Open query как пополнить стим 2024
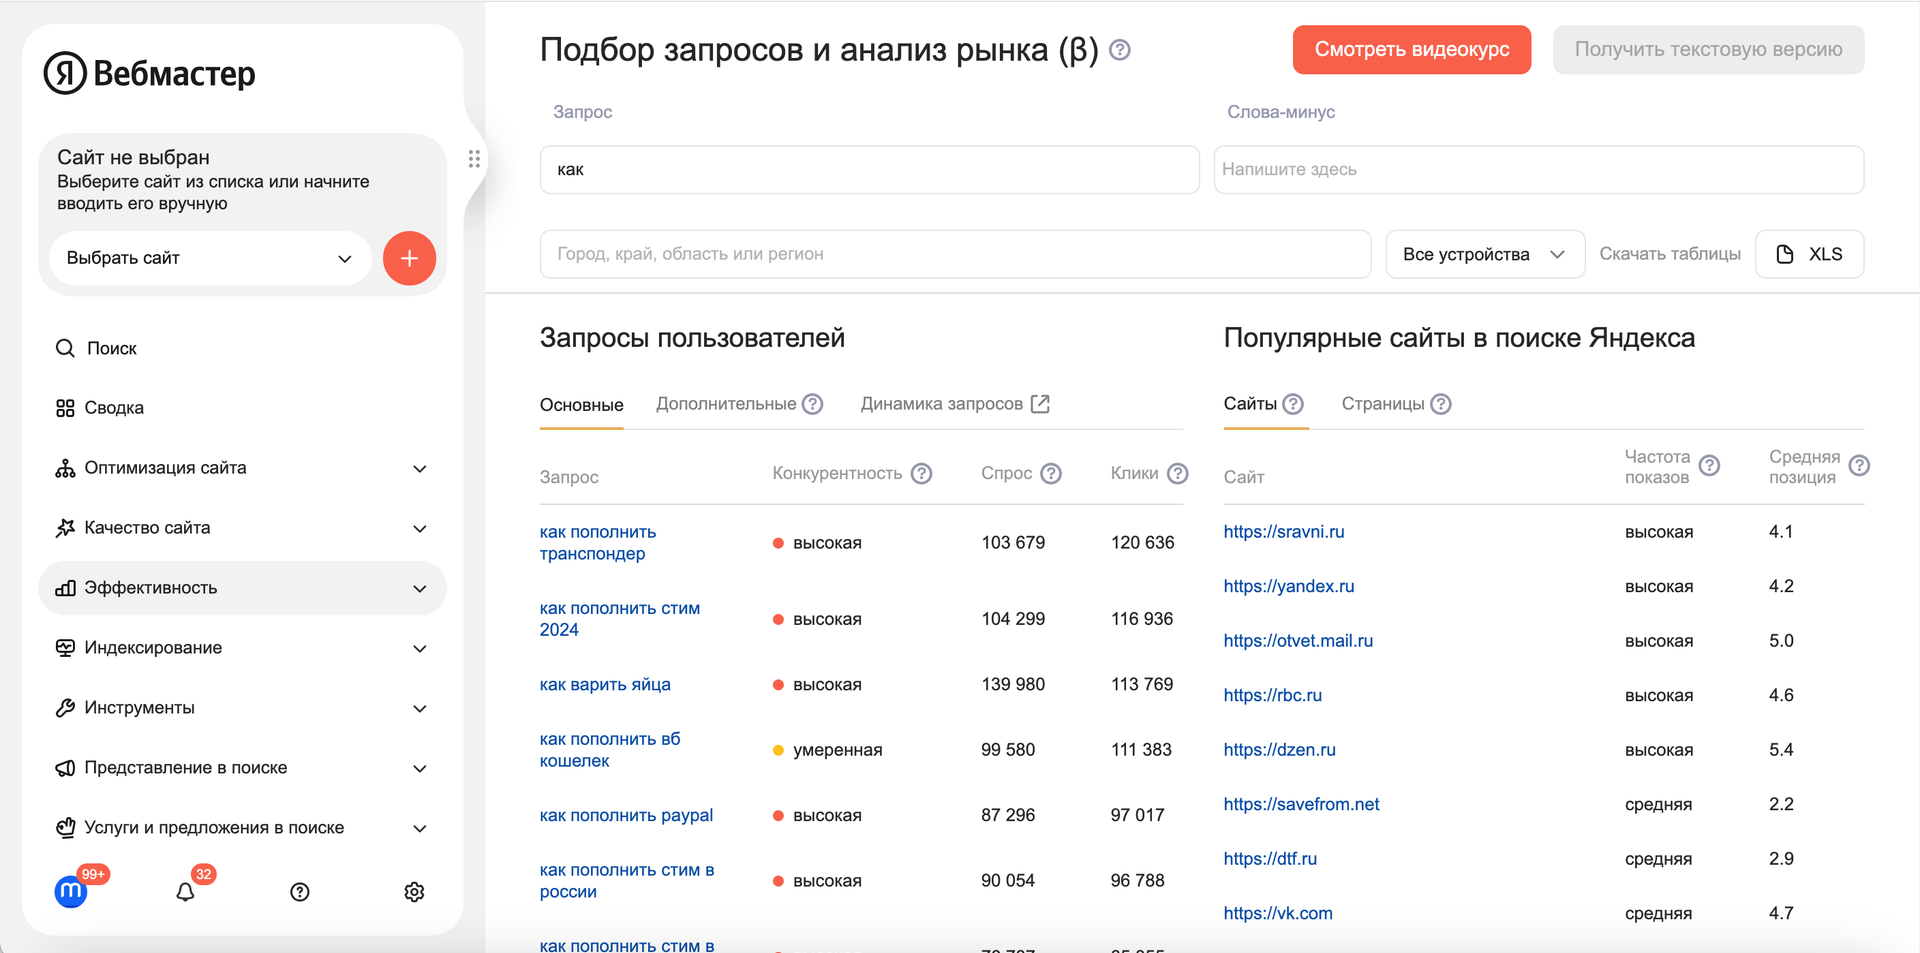Image resolution: width=1920 pixels, height=953 pixels. (620, 619)
